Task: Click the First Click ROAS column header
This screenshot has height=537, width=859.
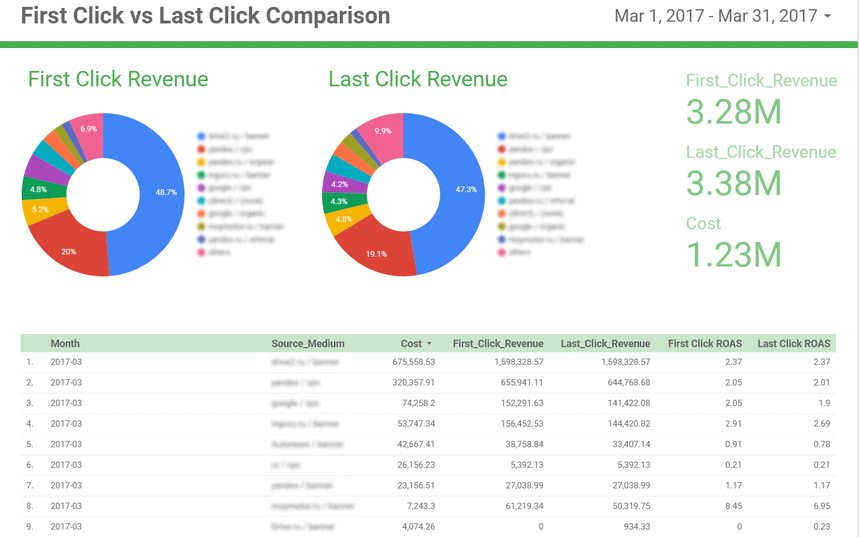Action: coord(705,344)
